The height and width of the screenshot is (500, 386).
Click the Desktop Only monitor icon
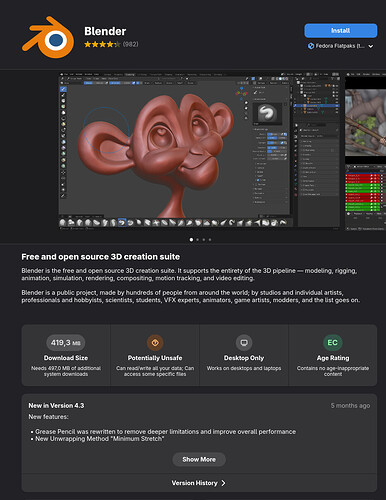(244, 343)
